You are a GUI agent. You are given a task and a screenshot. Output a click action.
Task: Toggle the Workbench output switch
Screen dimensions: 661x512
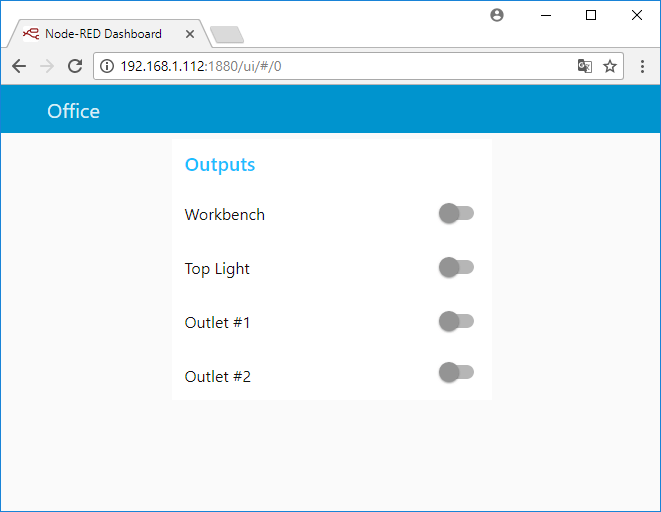pos(456,213)
